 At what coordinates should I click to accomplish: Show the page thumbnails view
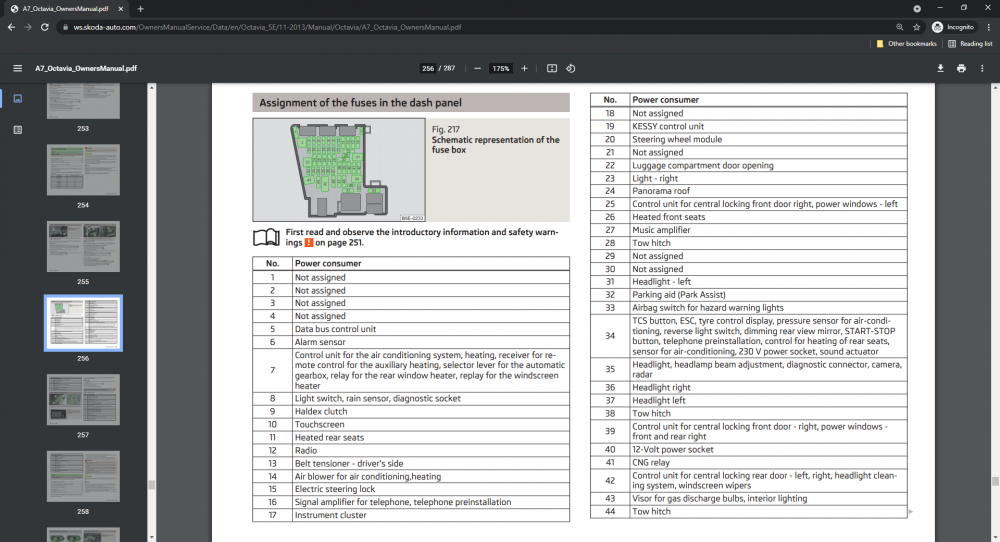click(x=18, y=98)
